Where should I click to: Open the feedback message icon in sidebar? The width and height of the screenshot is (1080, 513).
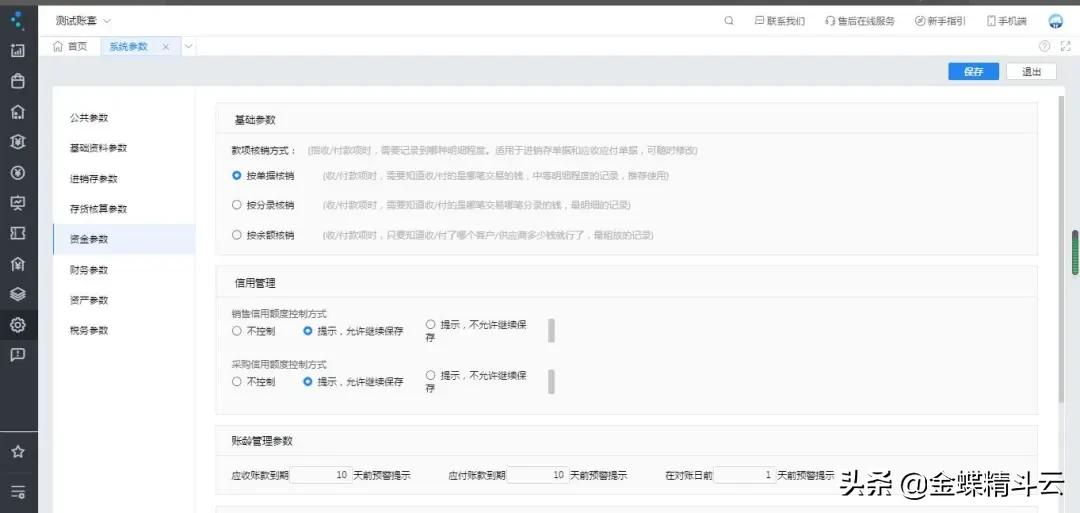(x=18, y=355)
